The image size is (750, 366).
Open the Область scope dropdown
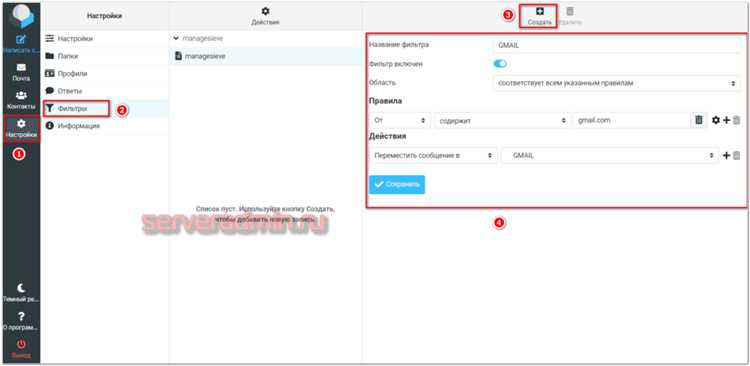[x=616, y=83]
